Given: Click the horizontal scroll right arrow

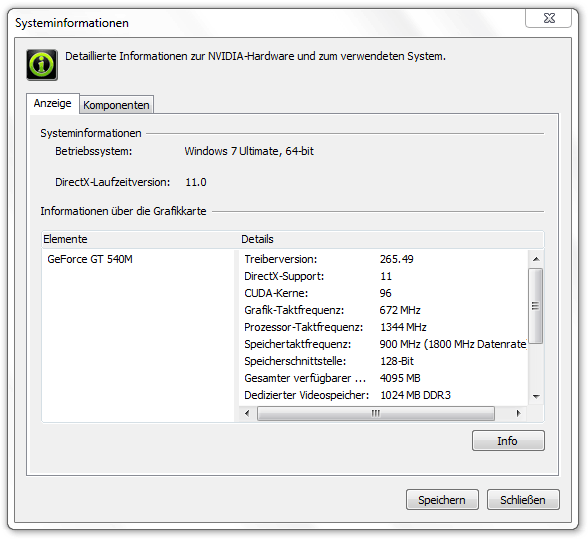Looking at the screenshot, I should click(519, 413).
